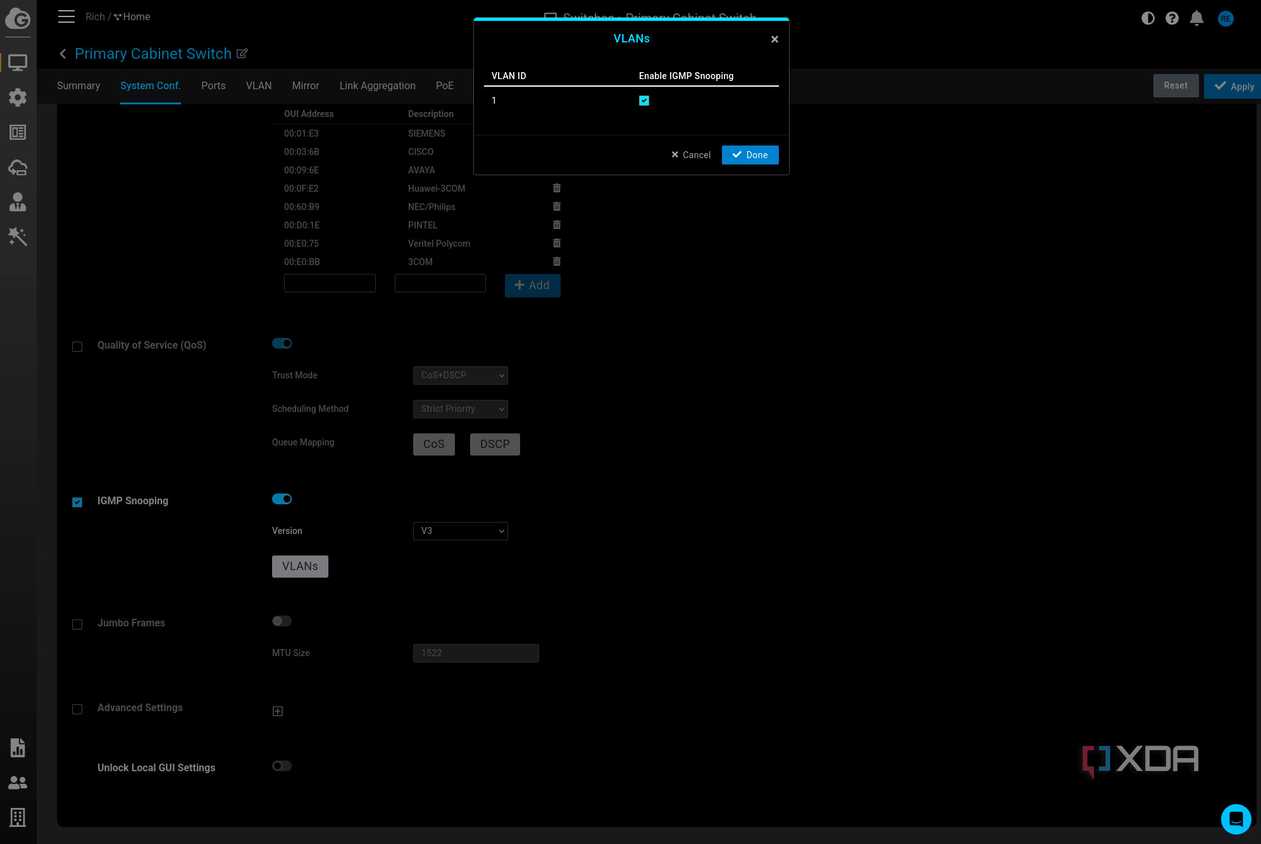Switch off the QoS toggle
Viewport: 1261px width, 844px height.
282,343
